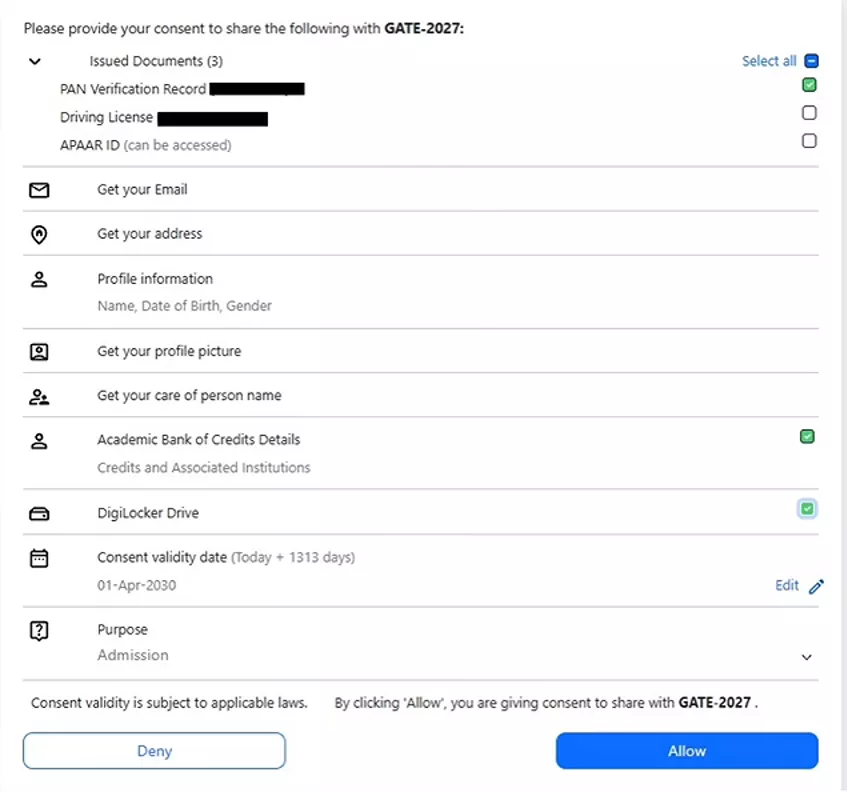Image resolution: width=847 pixels, height=792 pixels.
Task: Check the APAAR ID checkbox
Action: (x=809, y=141)
